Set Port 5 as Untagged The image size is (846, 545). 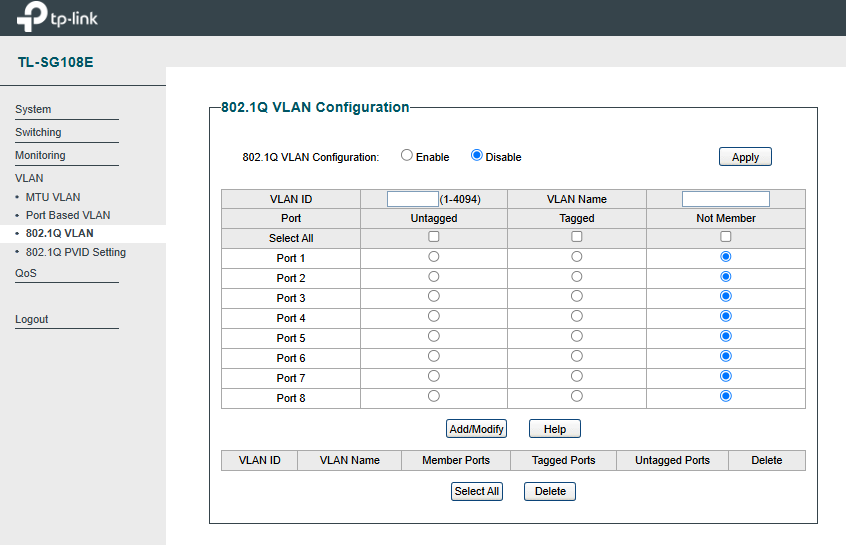pos(434,336)
